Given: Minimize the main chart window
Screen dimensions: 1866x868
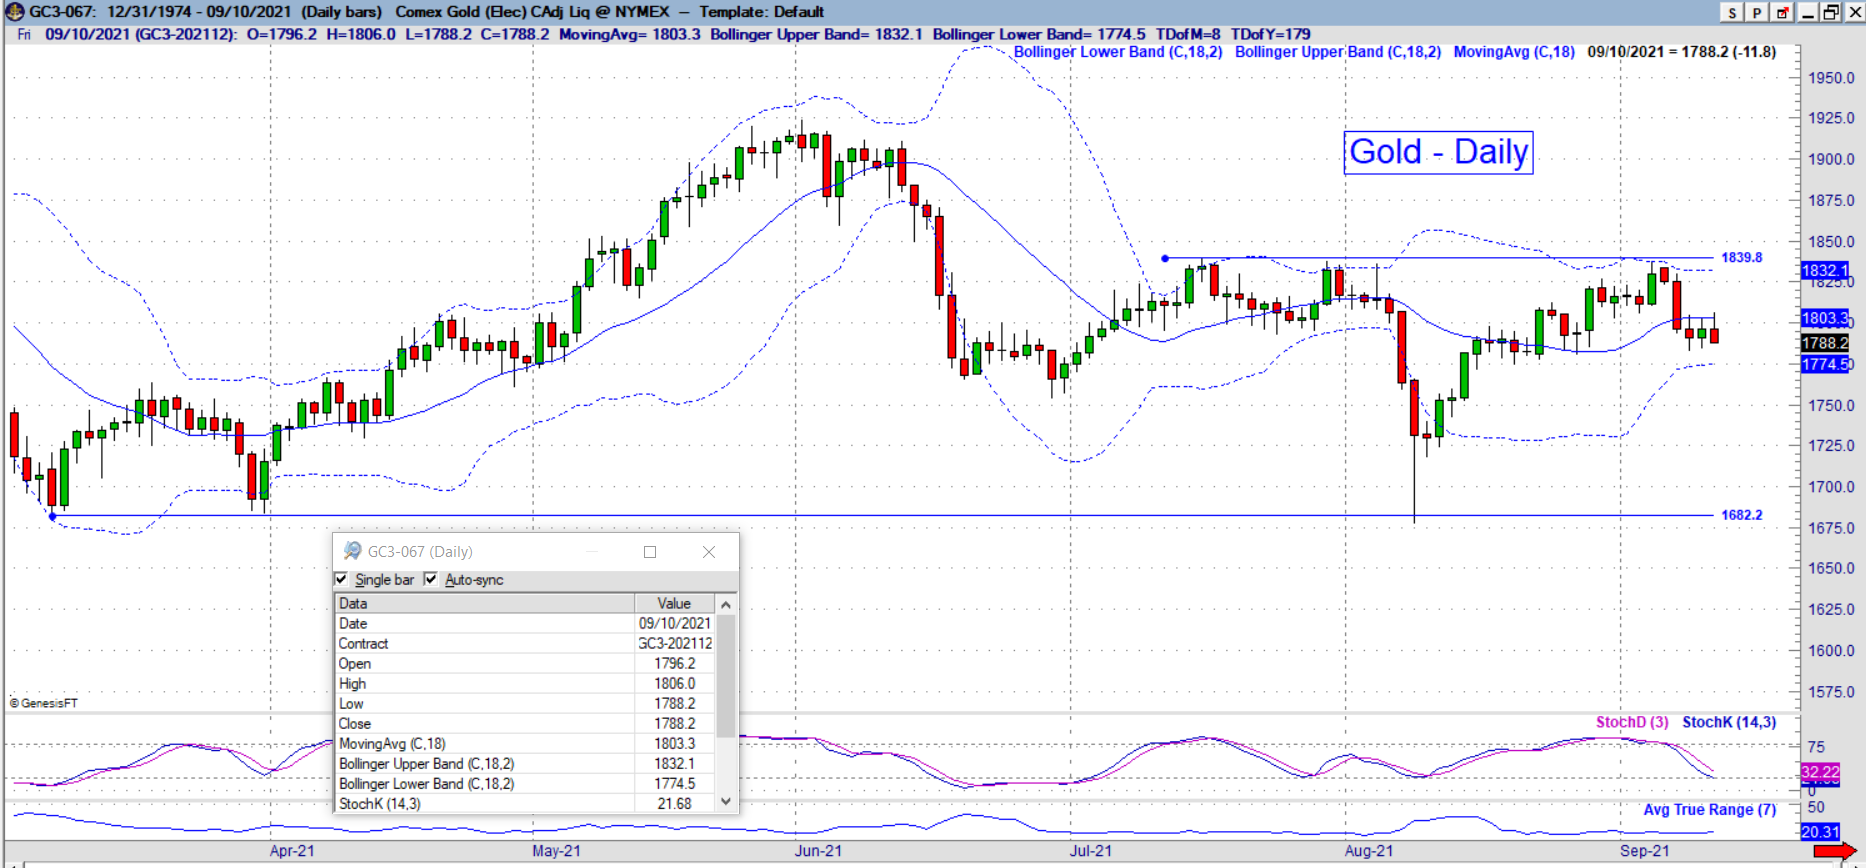Looking at the screenshot, I should point(1808,12).
